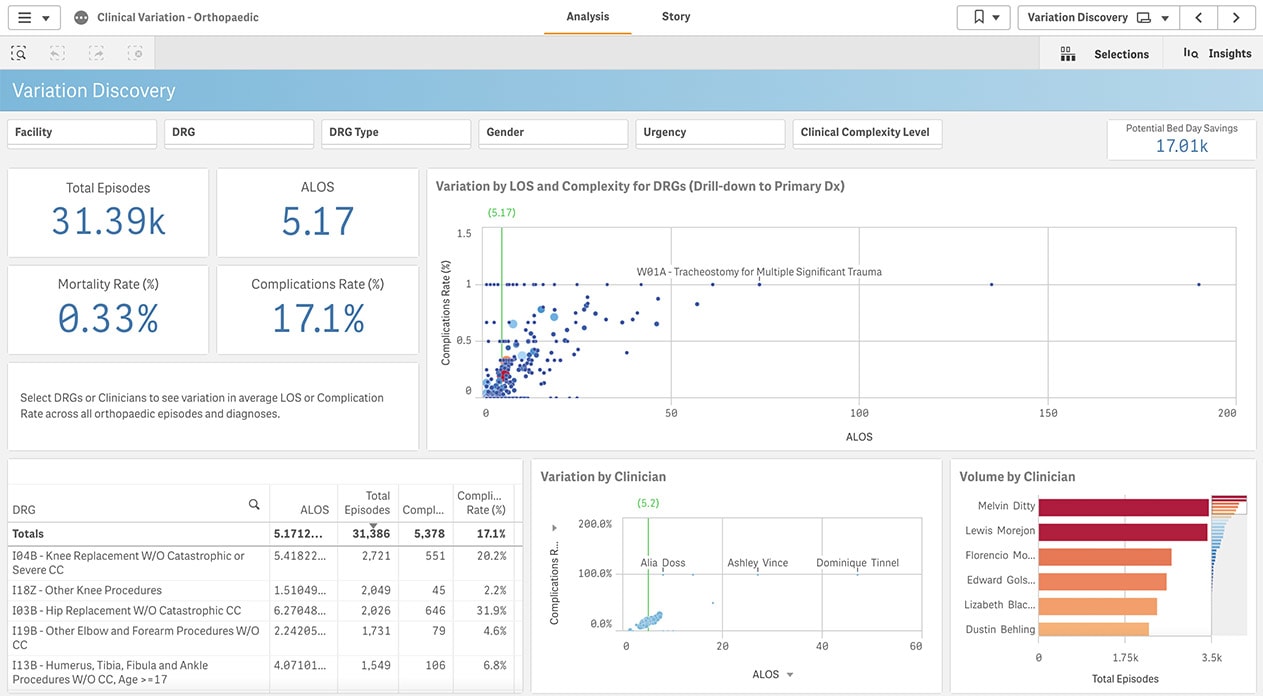This screenshot has height=696, width=1263.
Task: Go to the next sheet
Action: pyautogui.click(x=1237, y=17)
